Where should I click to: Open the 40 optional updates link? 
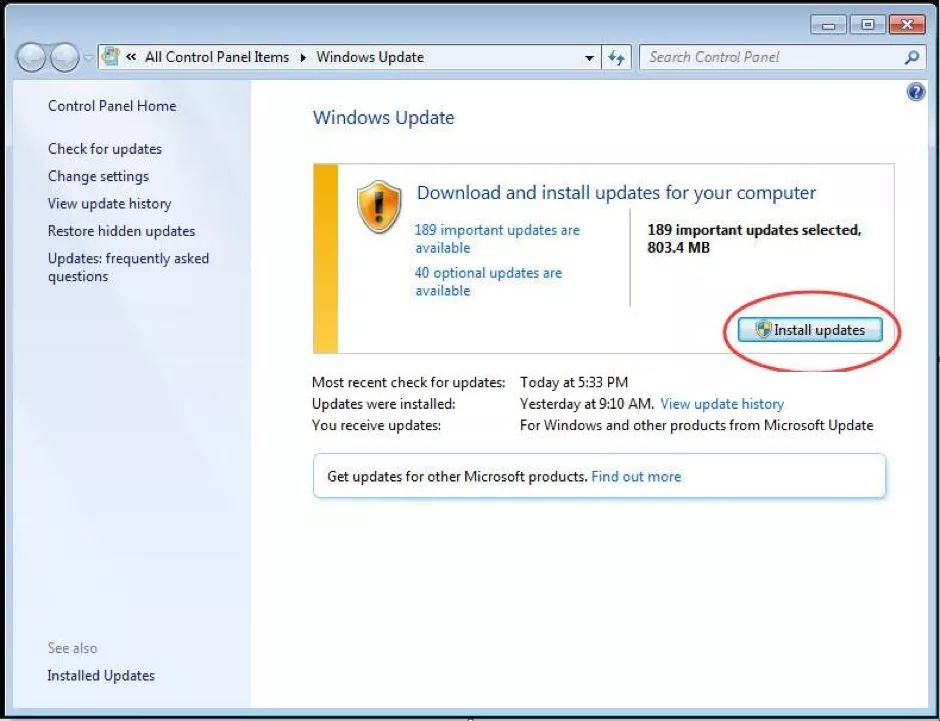488,272
